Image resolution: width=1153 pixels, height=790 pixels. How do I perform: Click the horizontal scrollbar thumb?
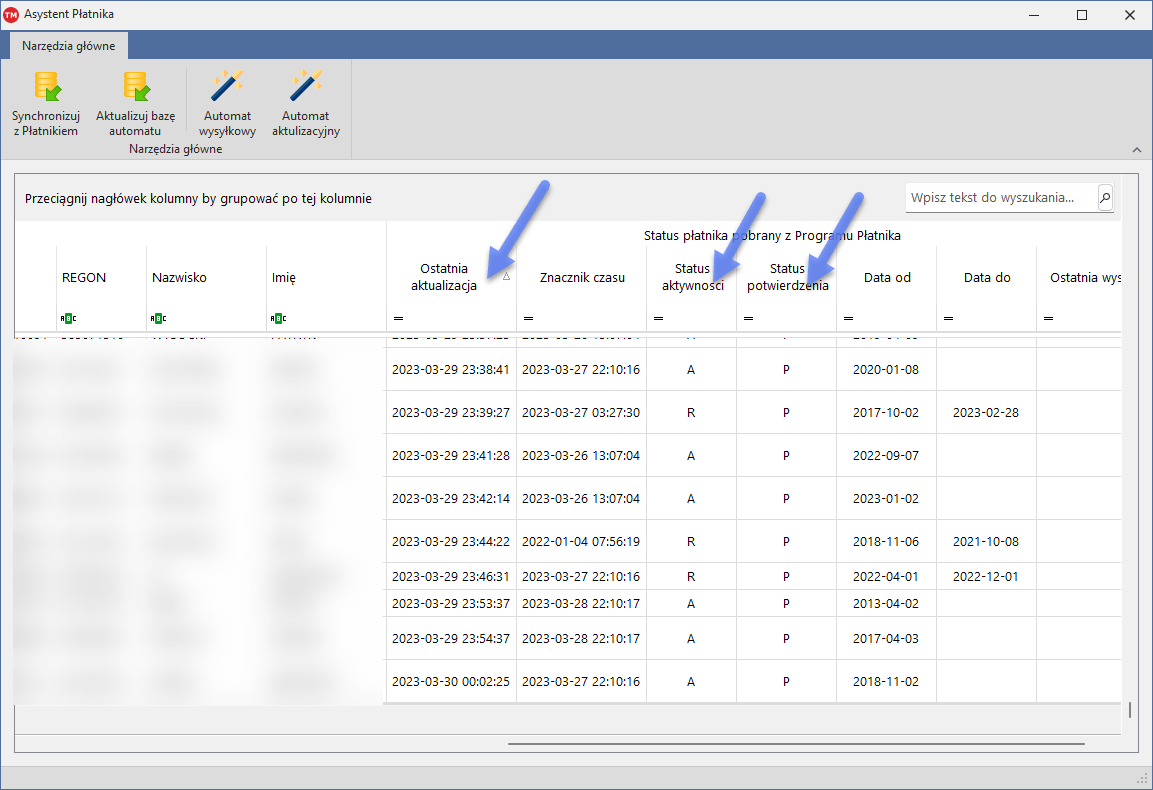pos(795,744)
